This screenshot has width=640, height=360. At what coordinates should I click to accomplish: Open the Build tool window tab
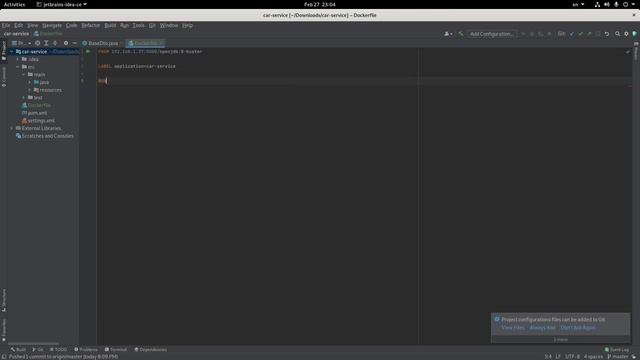pyautogui.click(x=18, y=350)
